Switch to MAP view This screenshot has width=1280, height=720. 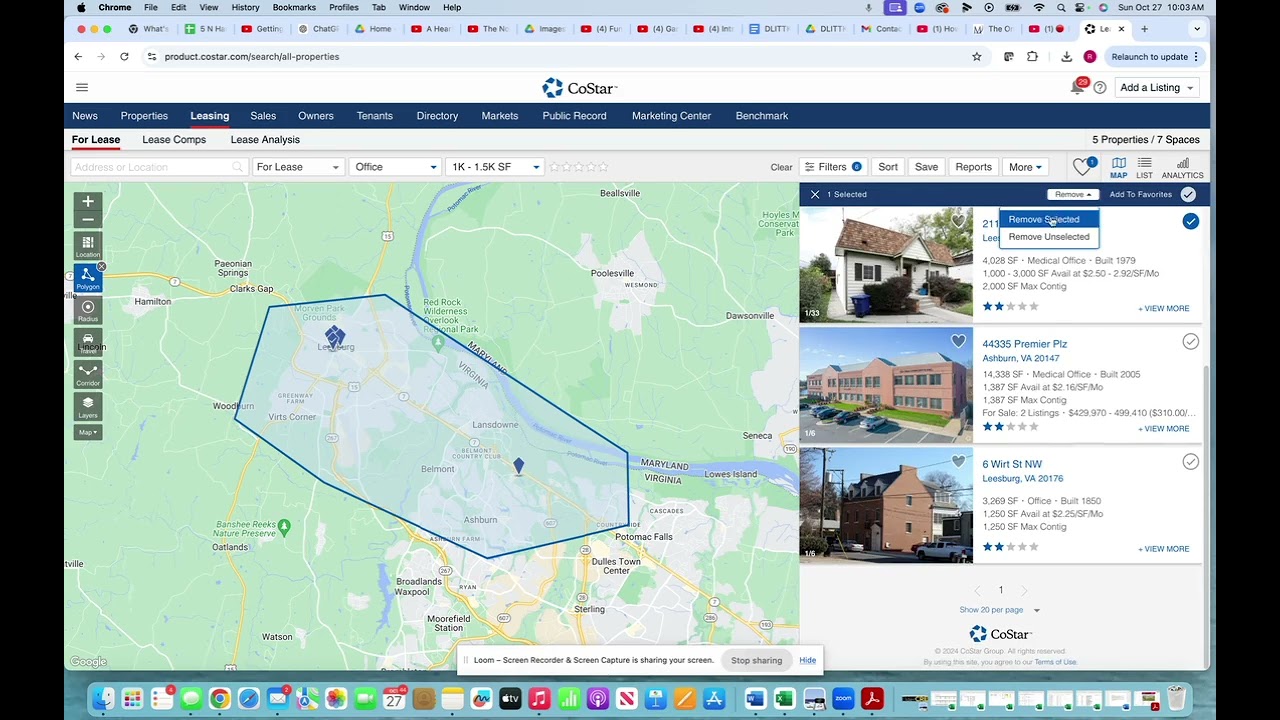tap(1118, 167)
